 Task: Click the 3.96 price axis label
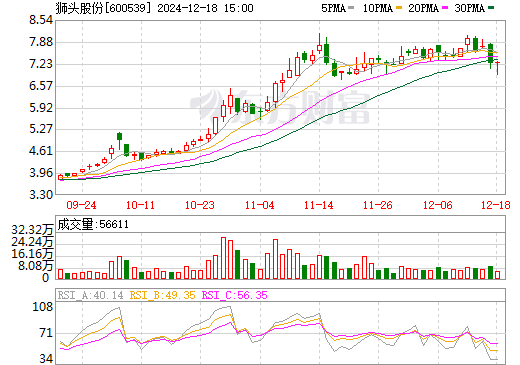[41, 173]
